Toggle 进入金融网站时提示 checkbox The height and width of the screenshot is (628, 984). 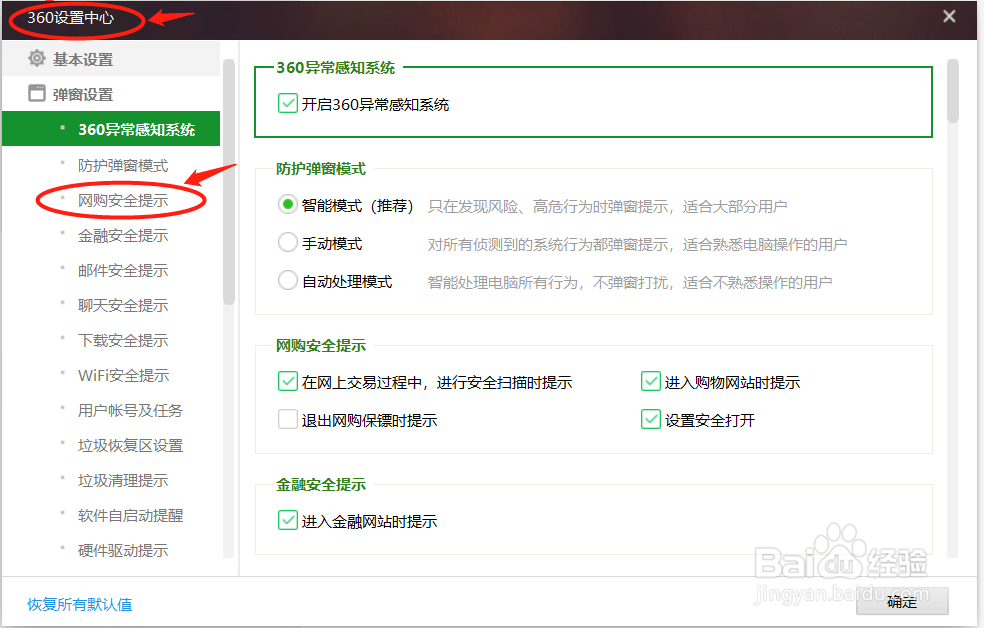click(x=287, y=520)
